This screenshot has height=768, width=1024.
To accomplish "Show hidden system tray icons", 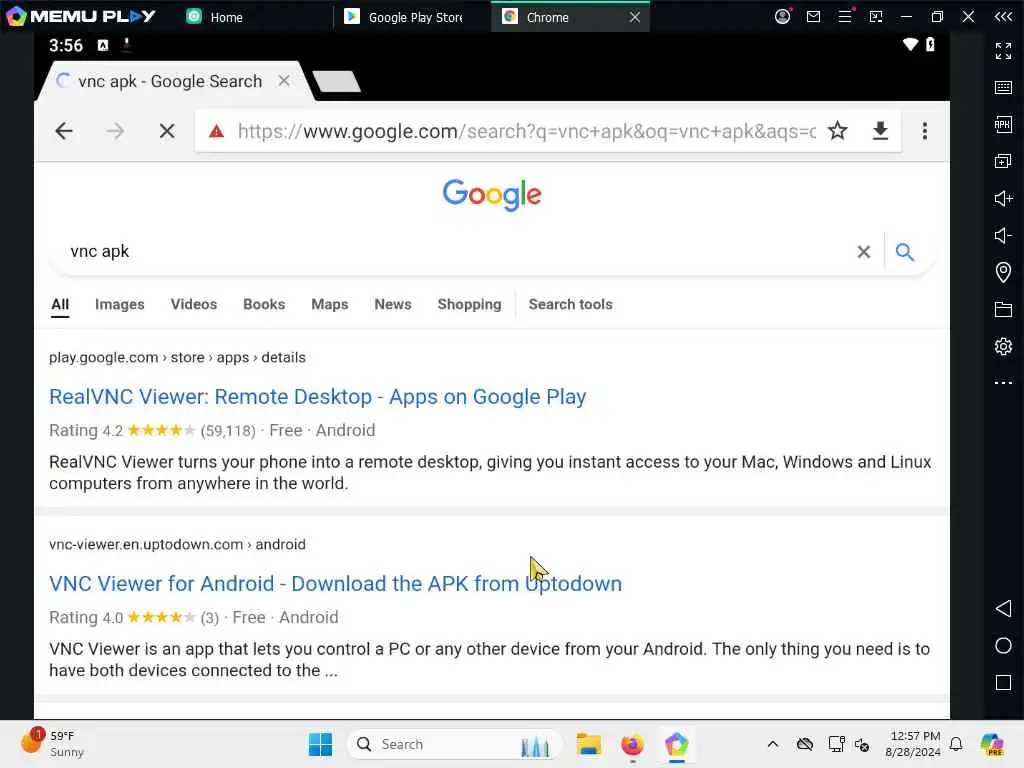I will point(773,744).
